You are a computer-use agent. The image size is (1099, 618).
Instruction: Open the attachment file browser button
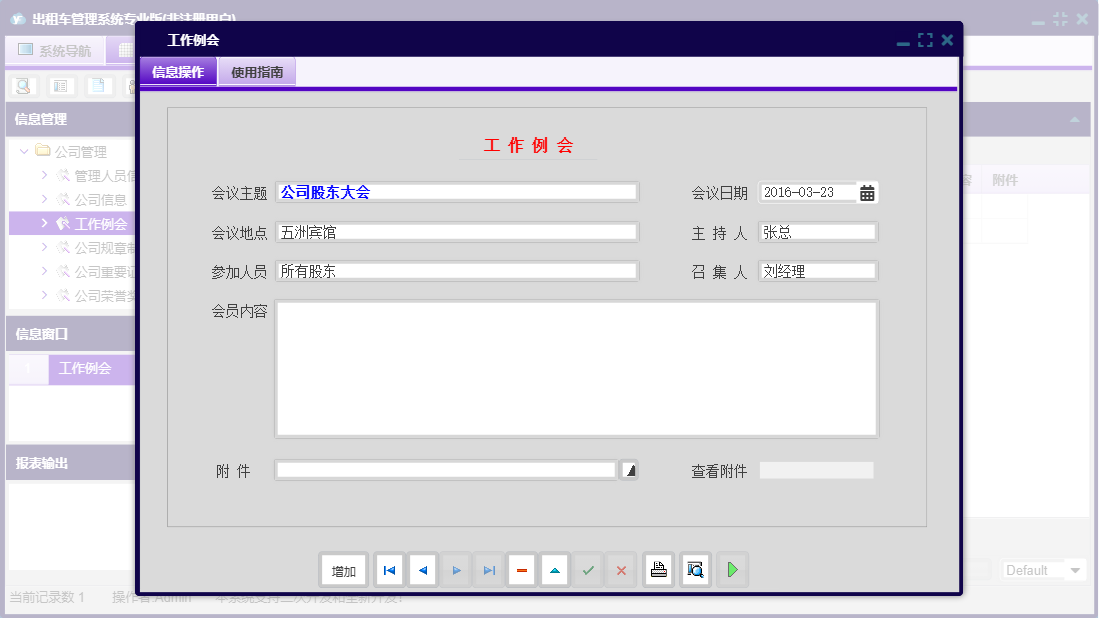[630, 469]
